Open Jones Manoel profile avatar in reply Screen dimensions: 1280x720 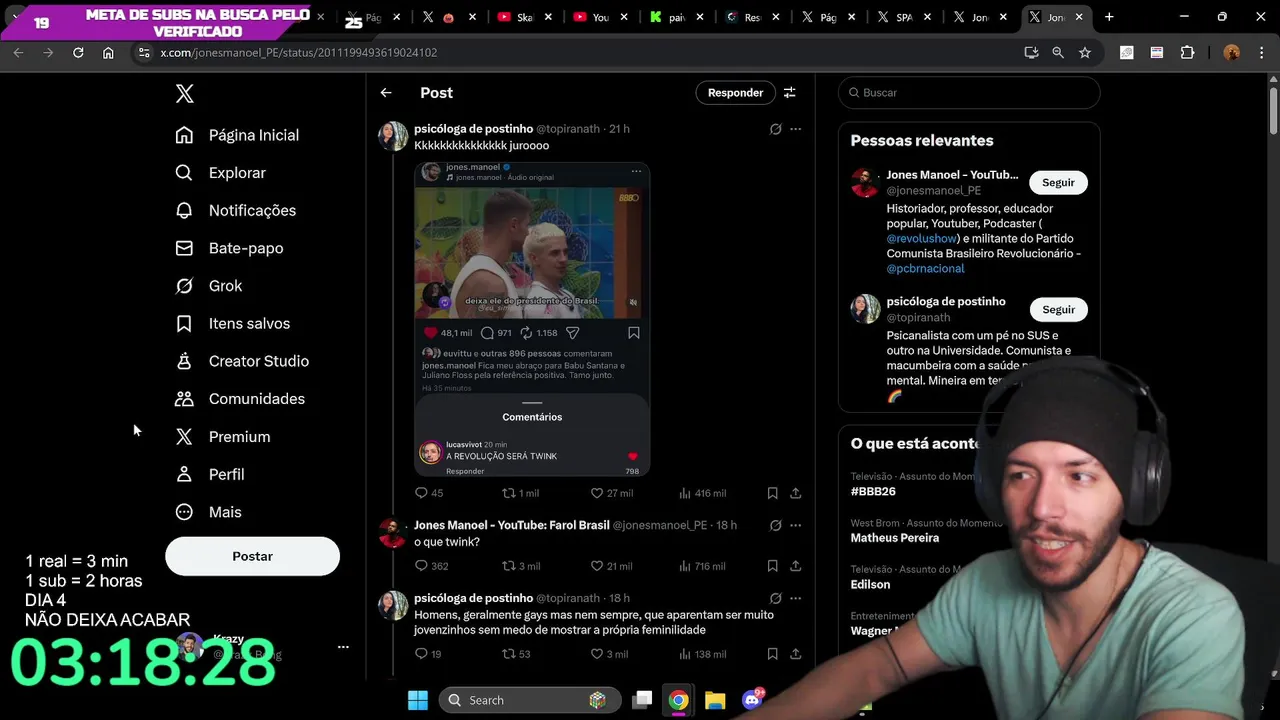click(x=392, y=533)
